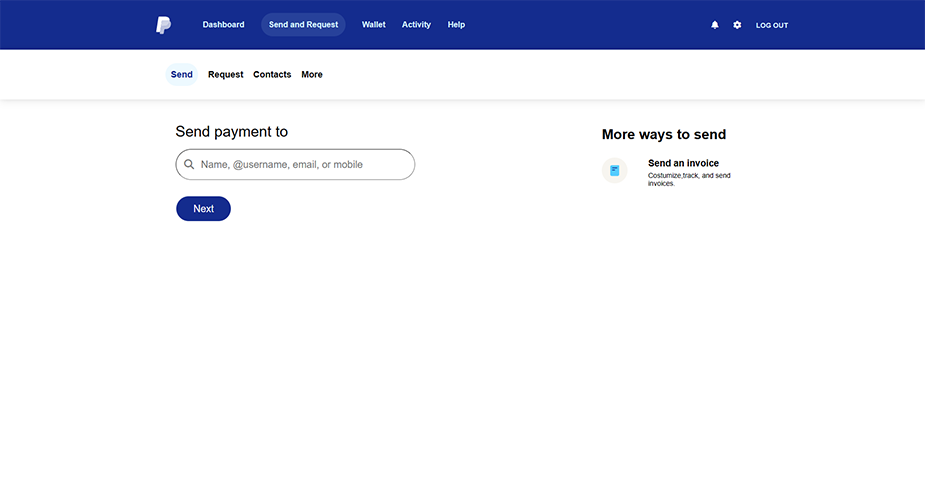Open the settings gear icon

pyautogui.click(x=737, y=25)
